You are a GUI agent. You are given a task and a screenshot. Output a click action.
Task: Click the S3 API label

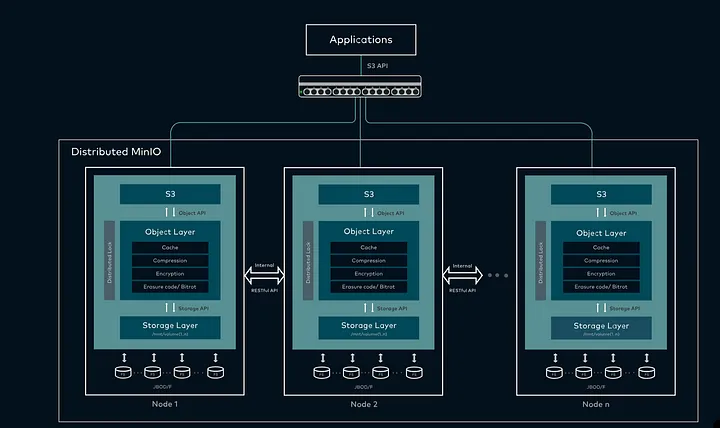(377, 66)
